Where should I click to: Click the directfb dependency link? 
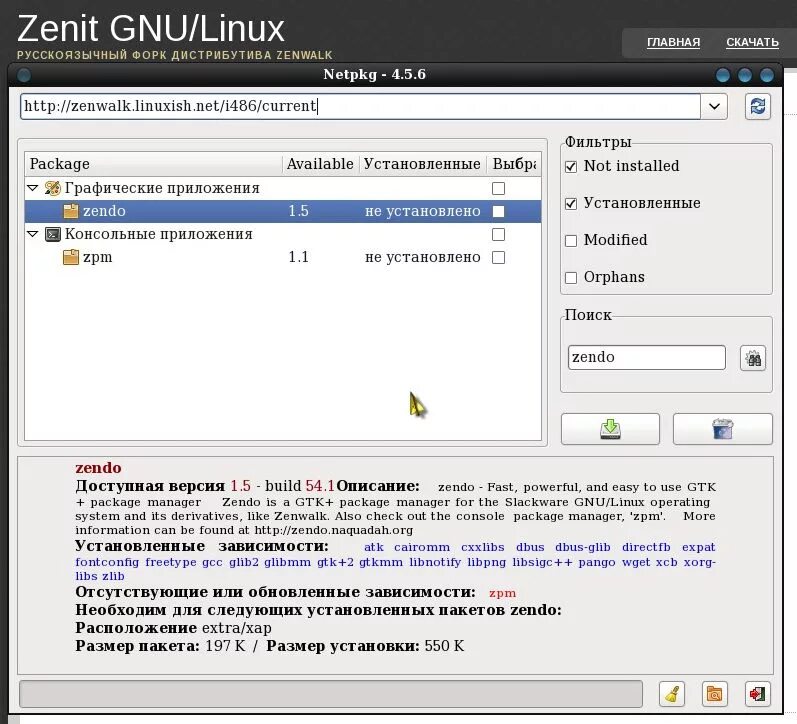pos(646,548)
